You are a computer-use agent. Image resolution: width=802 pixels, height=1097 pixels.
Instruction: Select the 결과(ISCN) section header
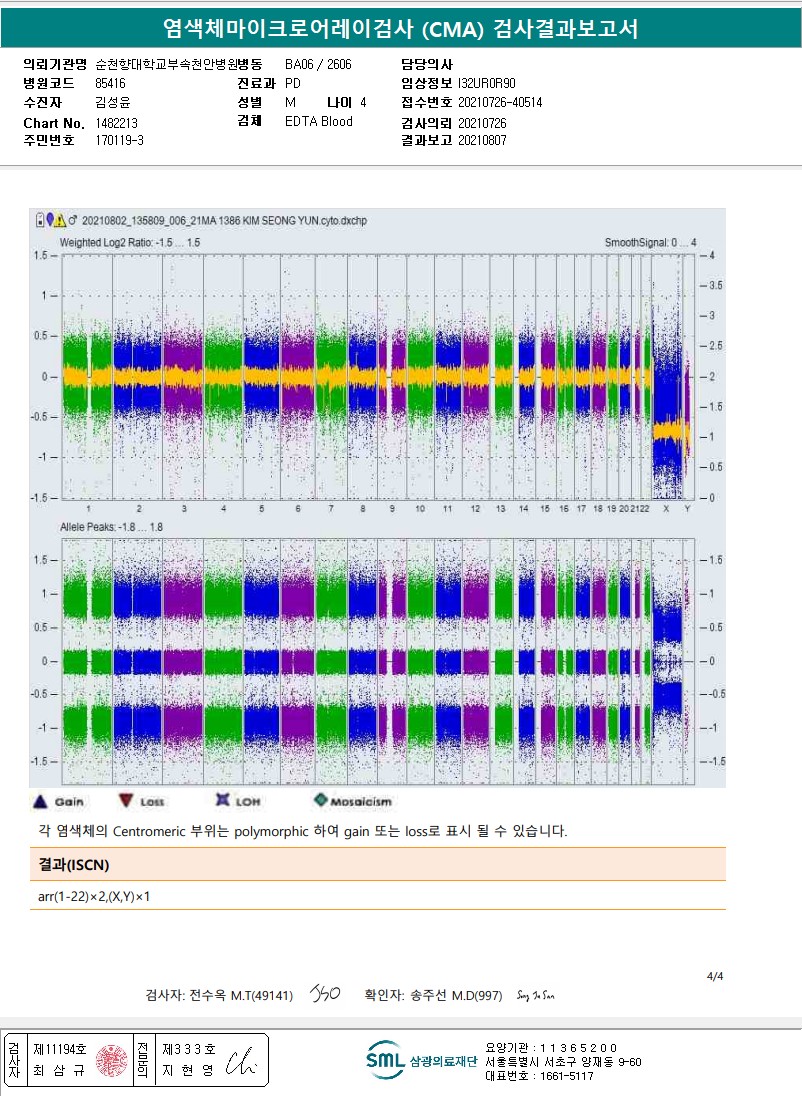click(74, 864)
